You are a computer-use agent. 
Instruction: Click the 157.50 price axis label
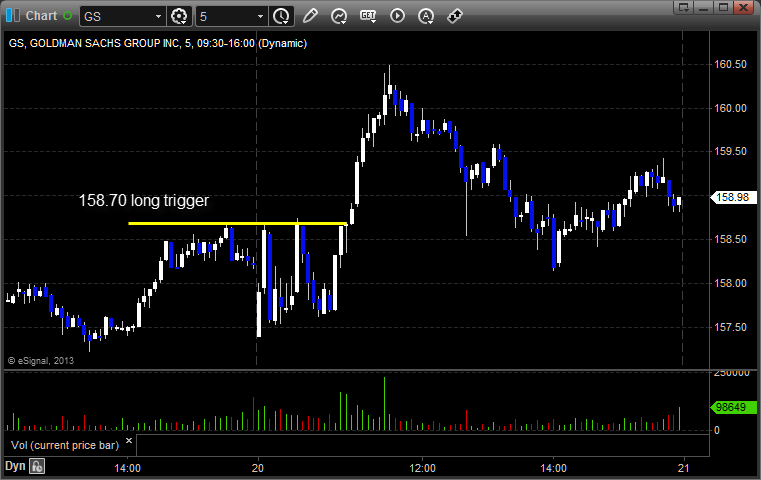730,328
